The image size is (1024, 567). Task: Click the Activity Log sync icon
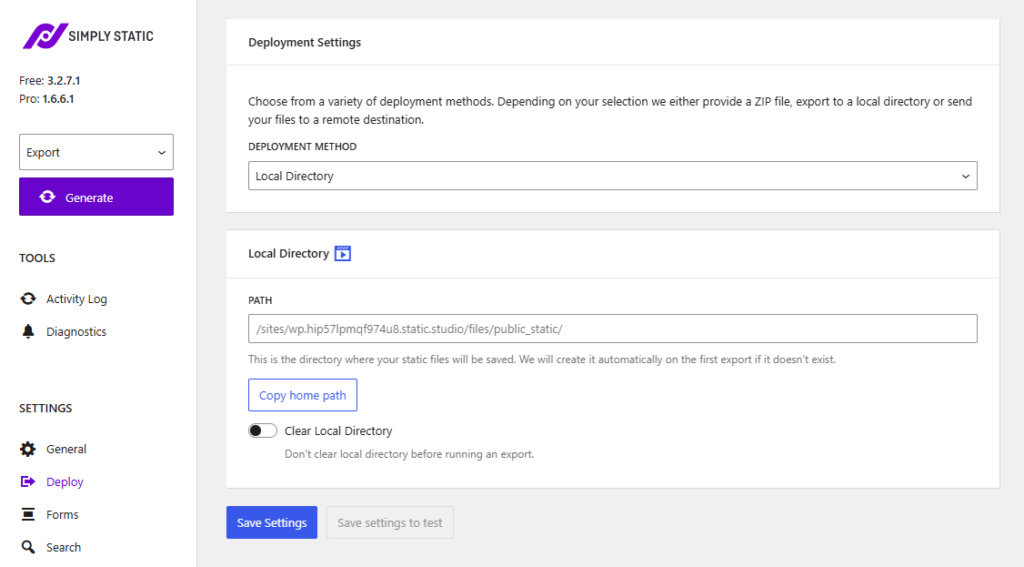coord(28,299)
